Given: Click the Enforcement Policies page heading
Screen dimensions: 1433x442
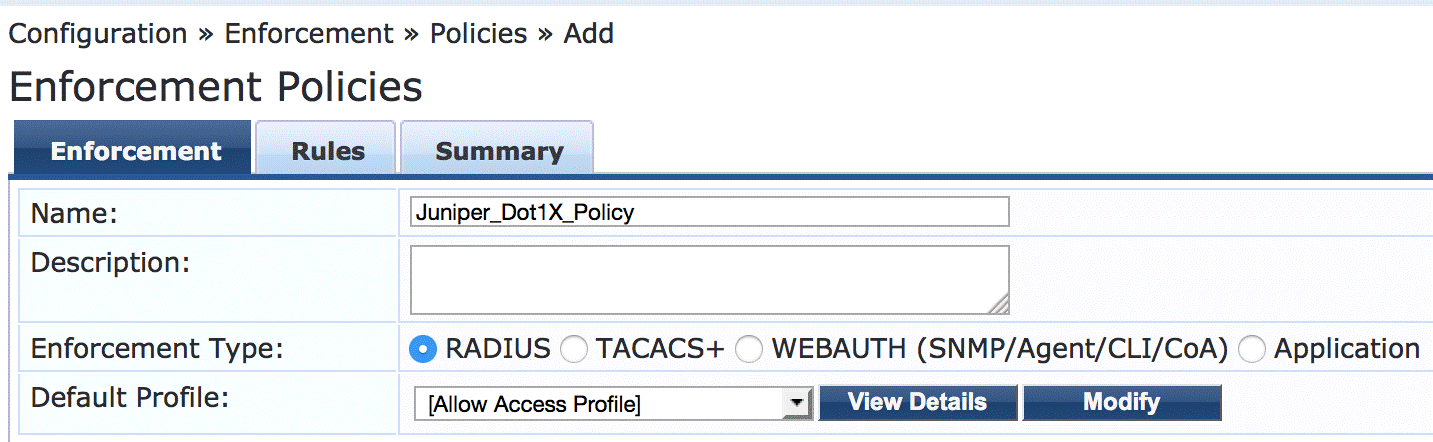Looking at the screenshot, I should coord(216,88).
